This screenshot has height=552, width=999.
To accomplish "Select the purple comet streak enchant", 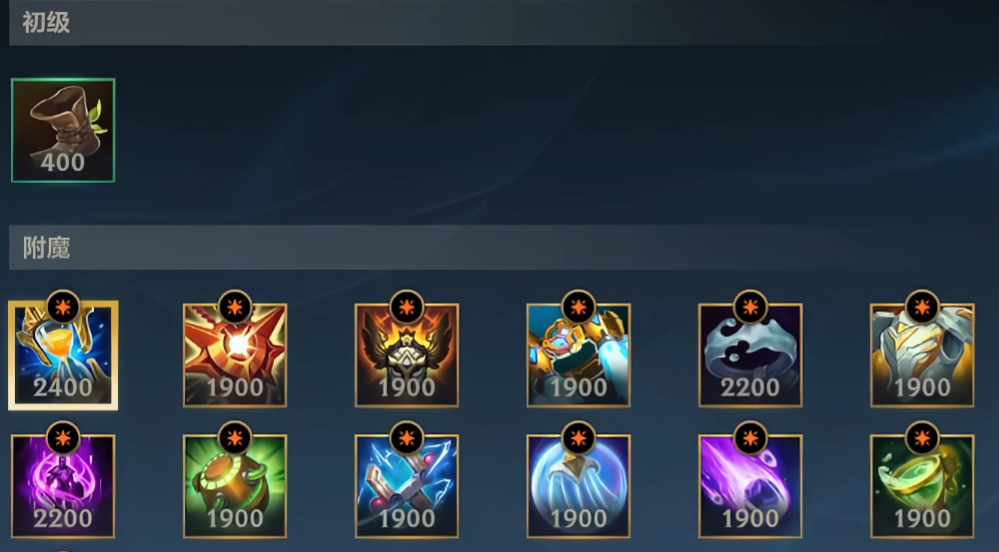I will coord(751,486).
